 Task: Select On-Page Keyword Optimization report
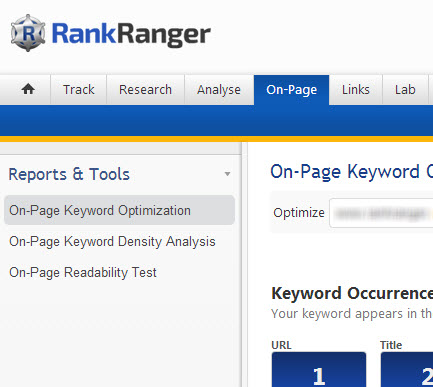point(119,210)
